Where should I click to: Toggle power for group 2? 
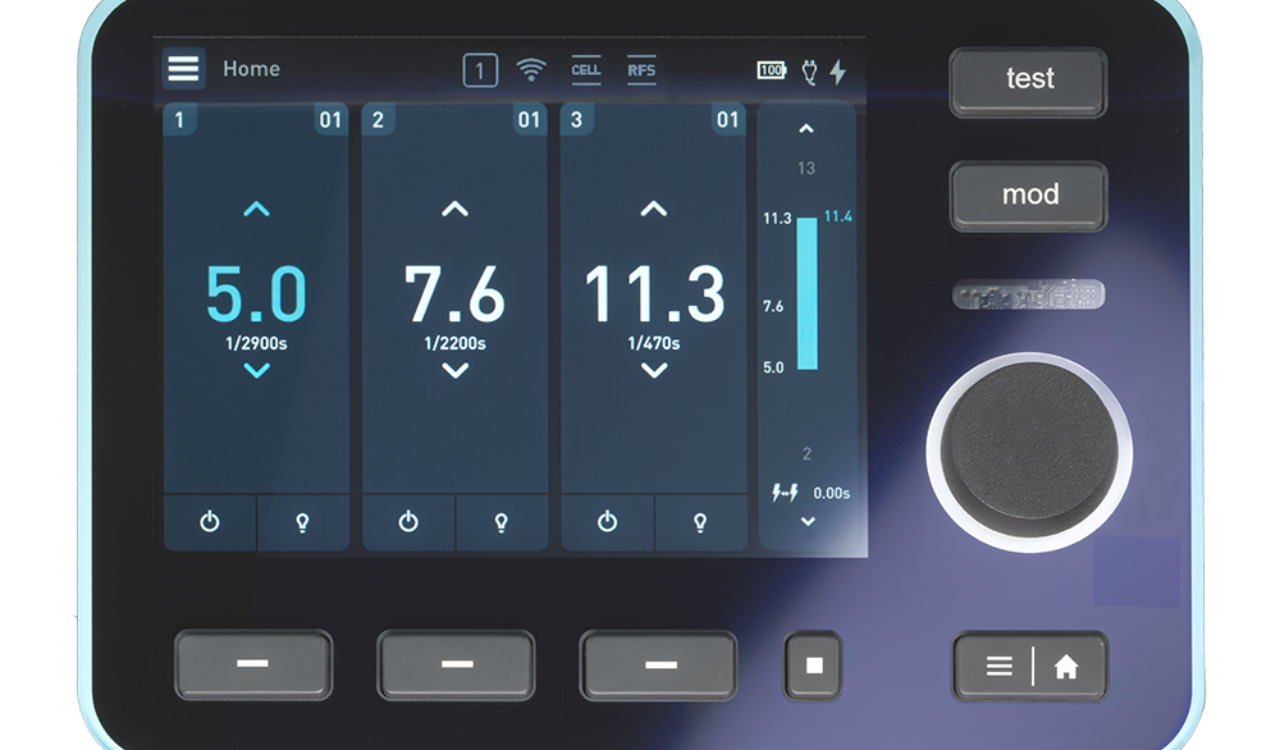click(x=408, y=522)
